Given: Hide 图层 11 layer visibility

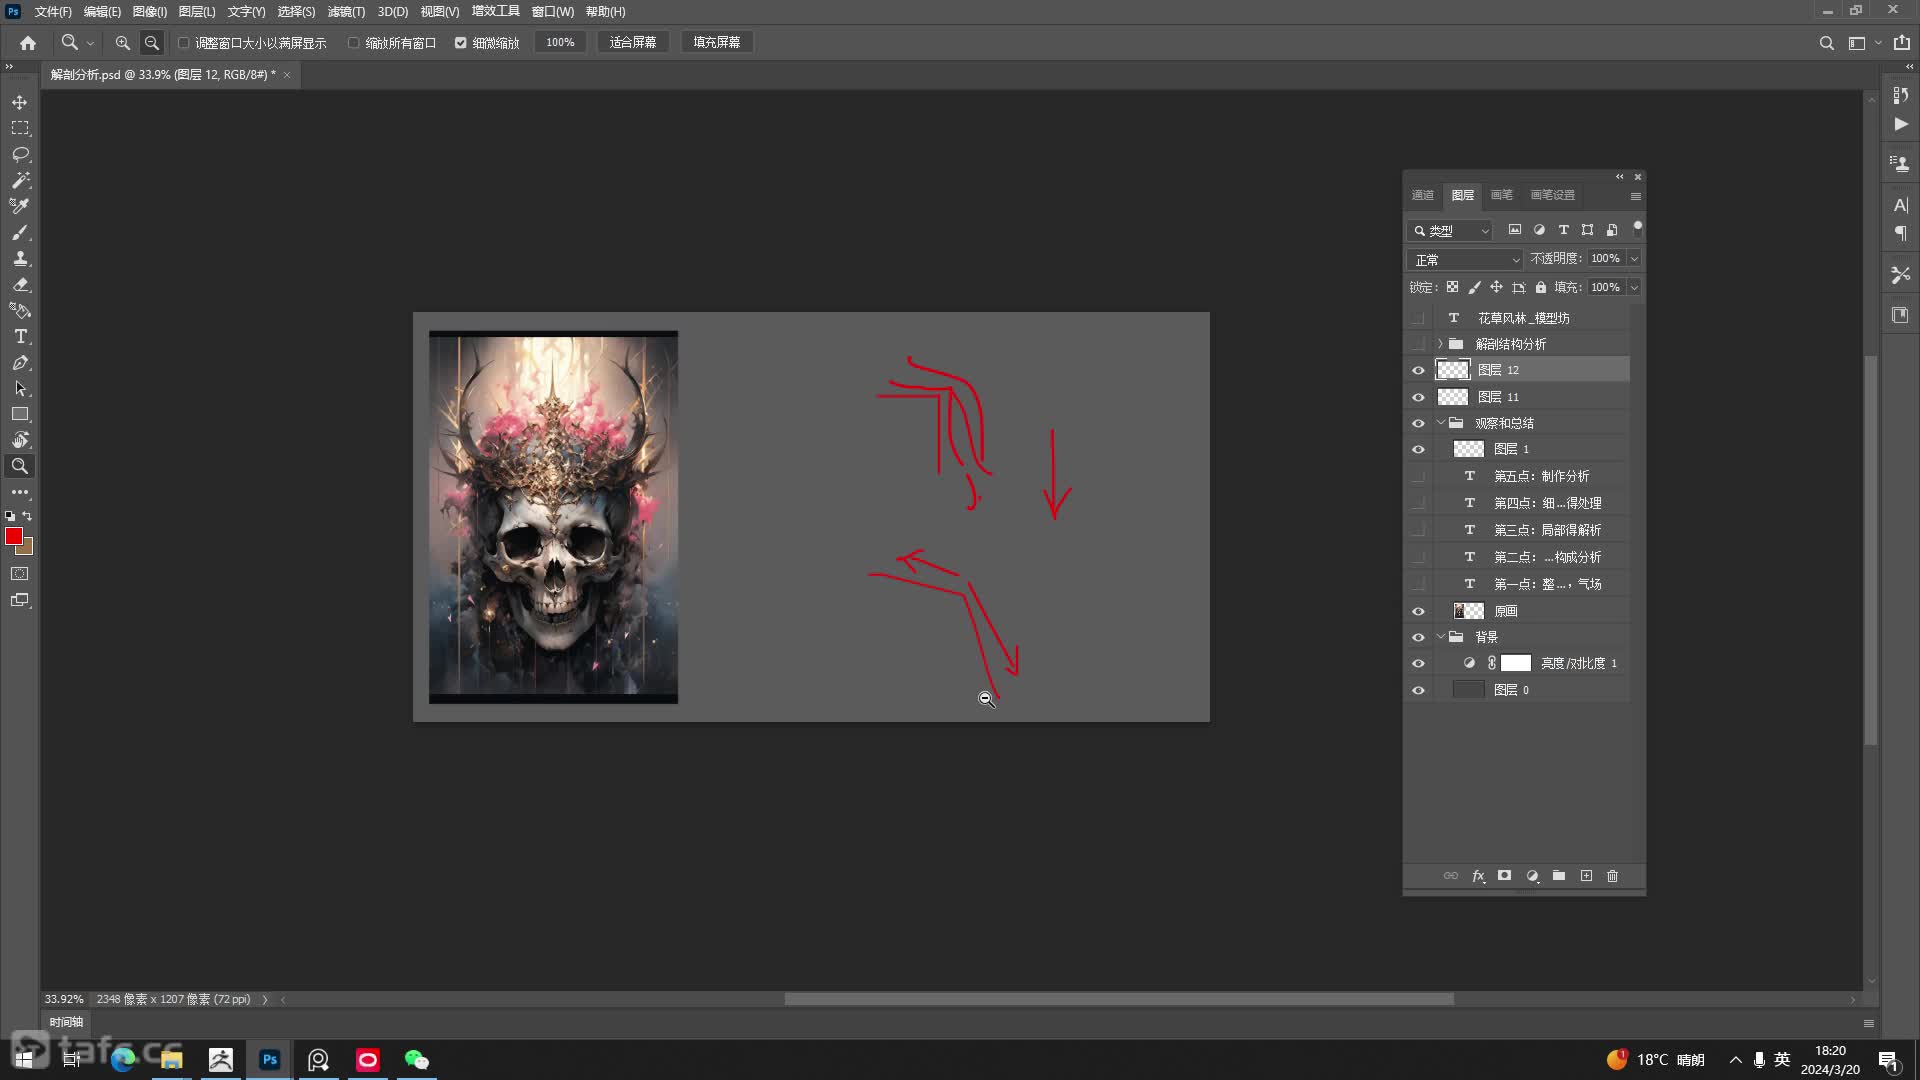Looking at the screenshot, I should pos(1418,397).
